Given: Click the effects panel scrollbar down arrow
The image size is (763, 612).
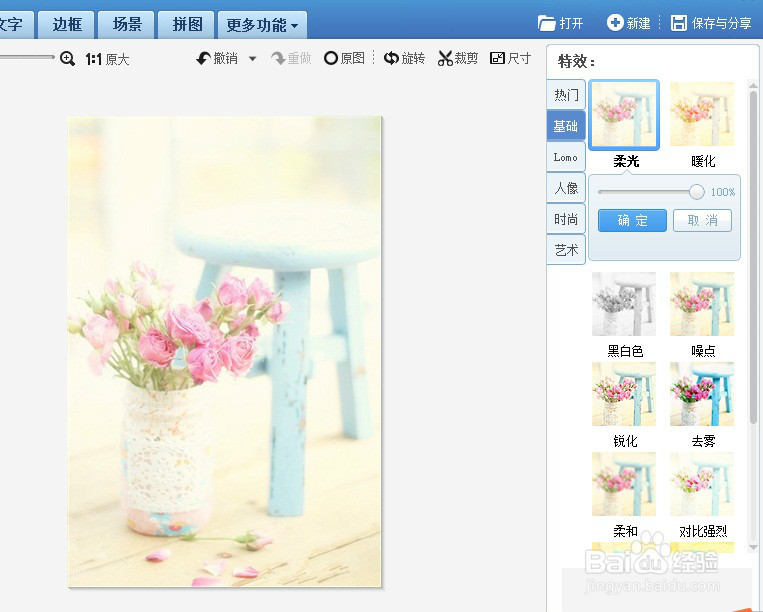Looking at the screenshot, I should pos(753,547).
